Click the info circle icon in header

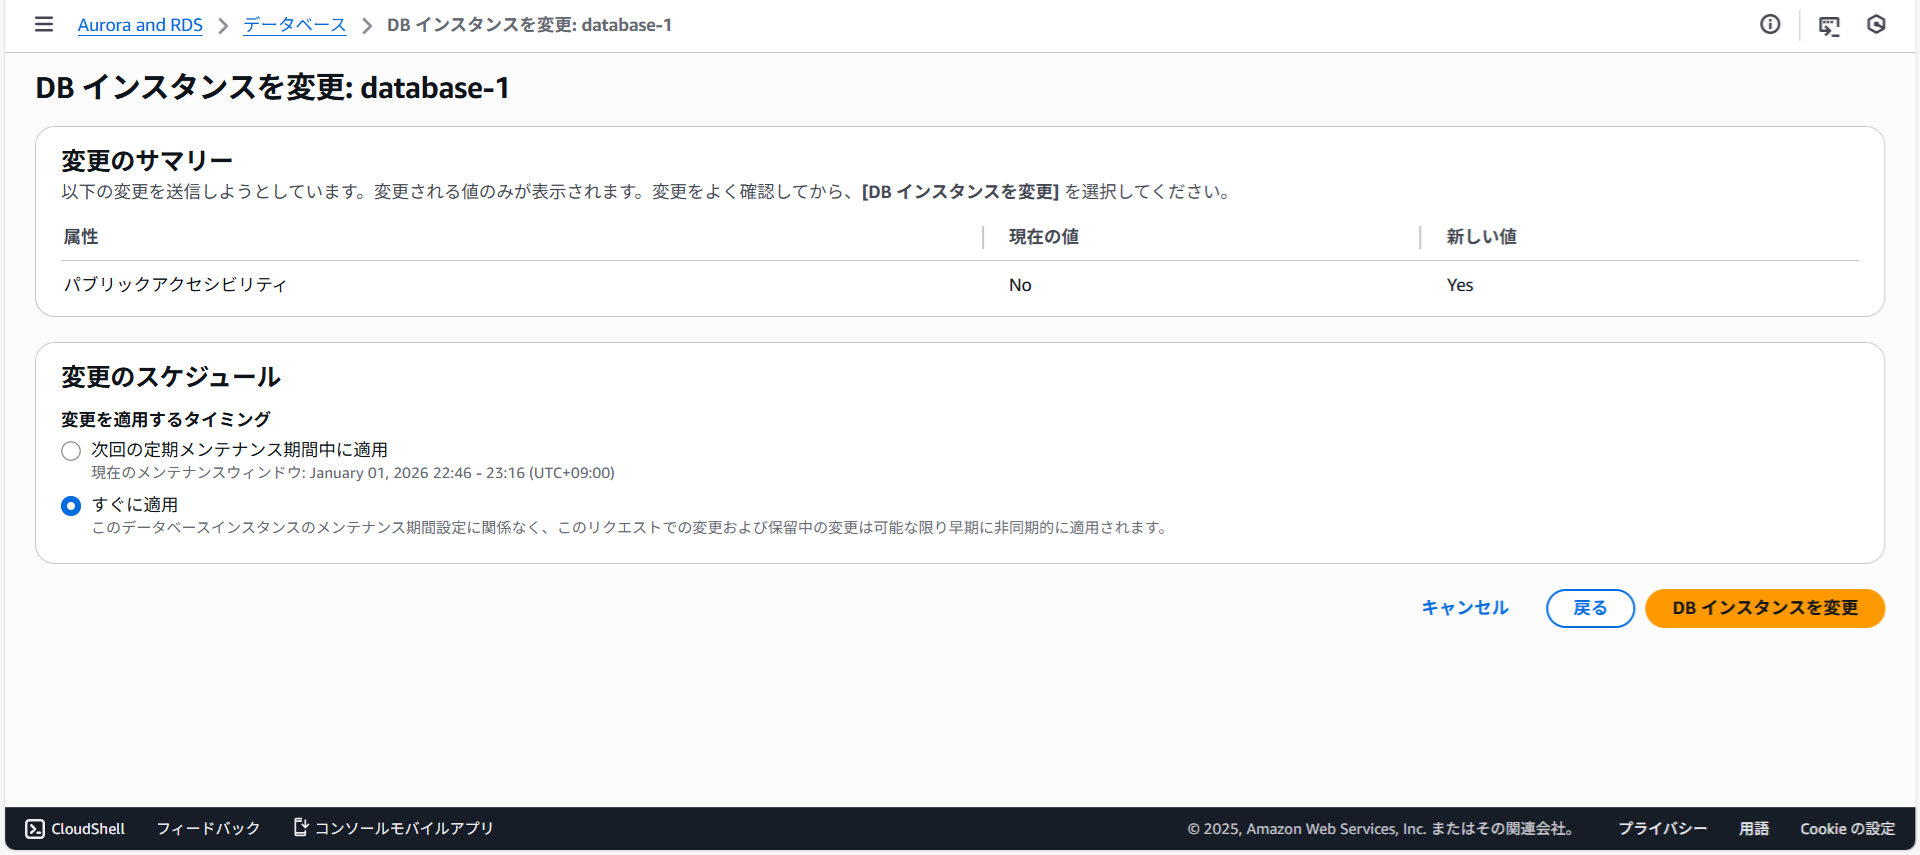1770,25
